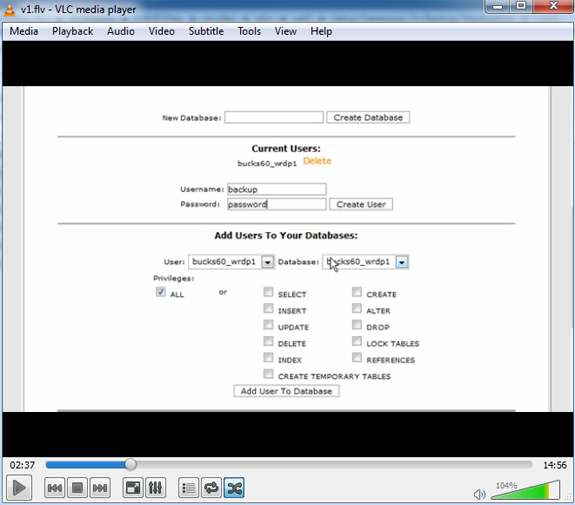
Task: Seek later in the timeline bar
Action: tap(334, 465)
